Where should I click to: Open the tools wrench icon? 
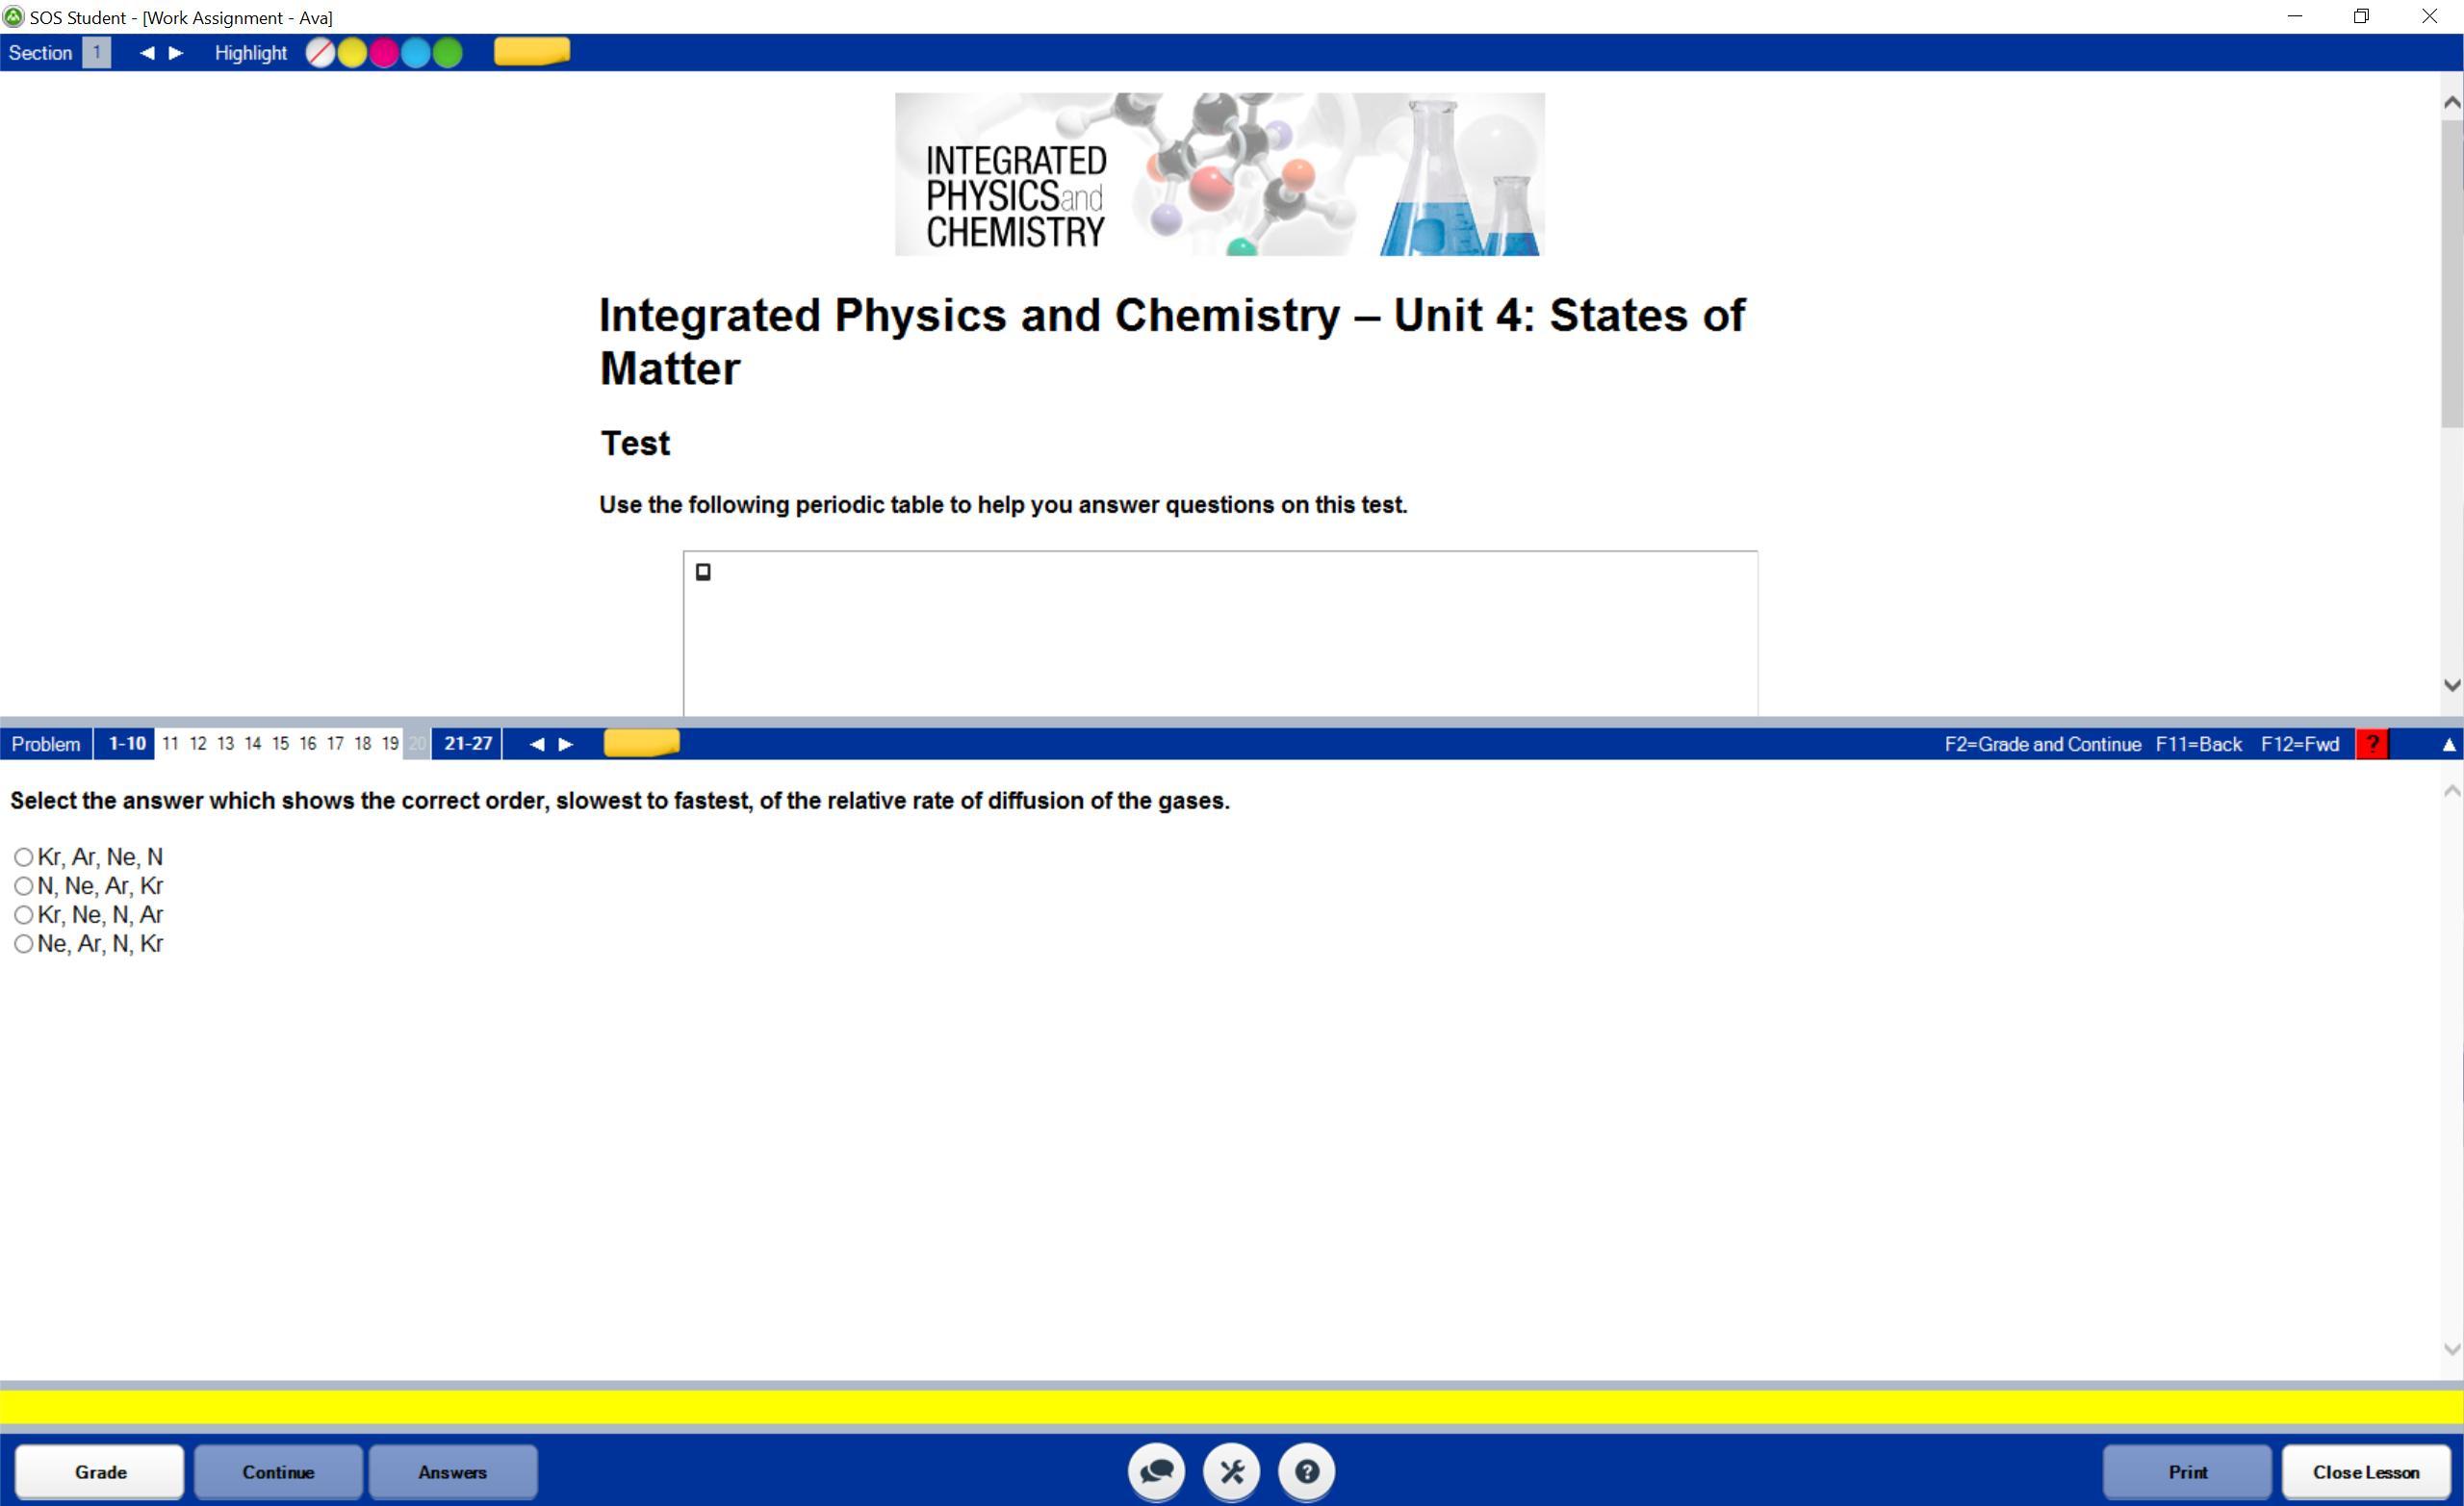pos(1232,1471)
